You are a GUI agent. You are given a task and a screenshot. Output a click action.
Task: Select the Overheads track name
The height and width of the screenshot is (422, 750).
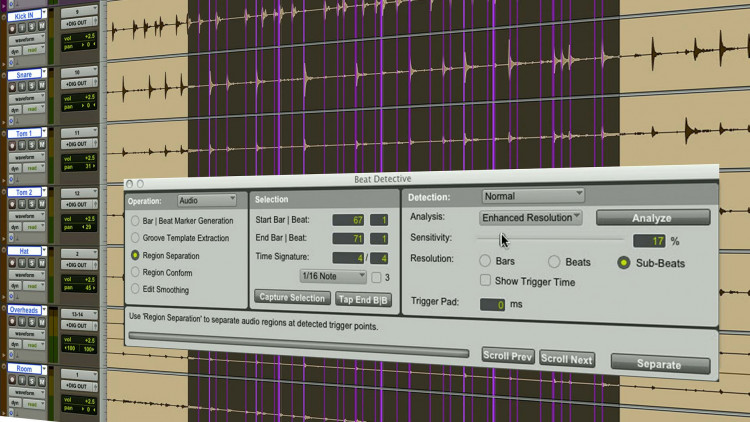(x=23, y=310)
